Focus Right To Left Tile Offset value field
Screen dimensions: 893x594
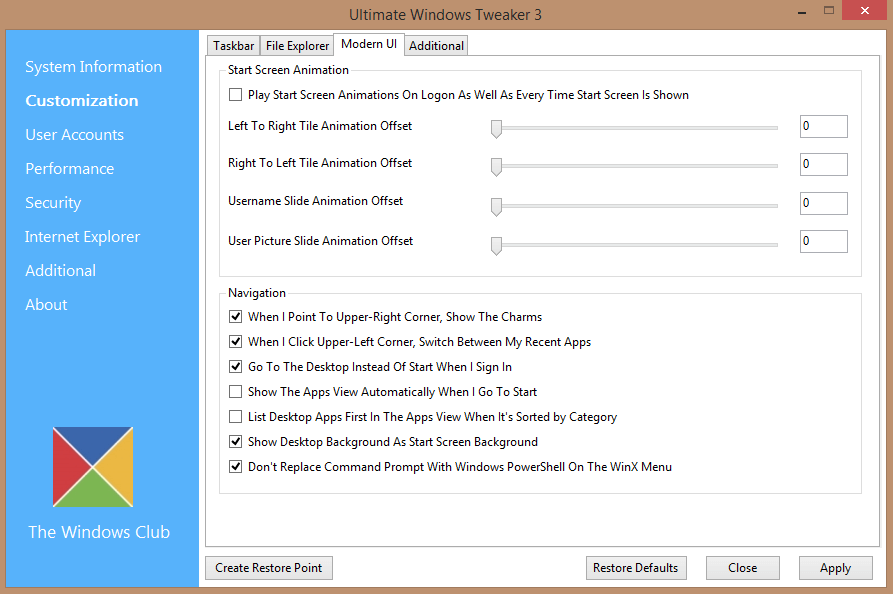(824, 164)
